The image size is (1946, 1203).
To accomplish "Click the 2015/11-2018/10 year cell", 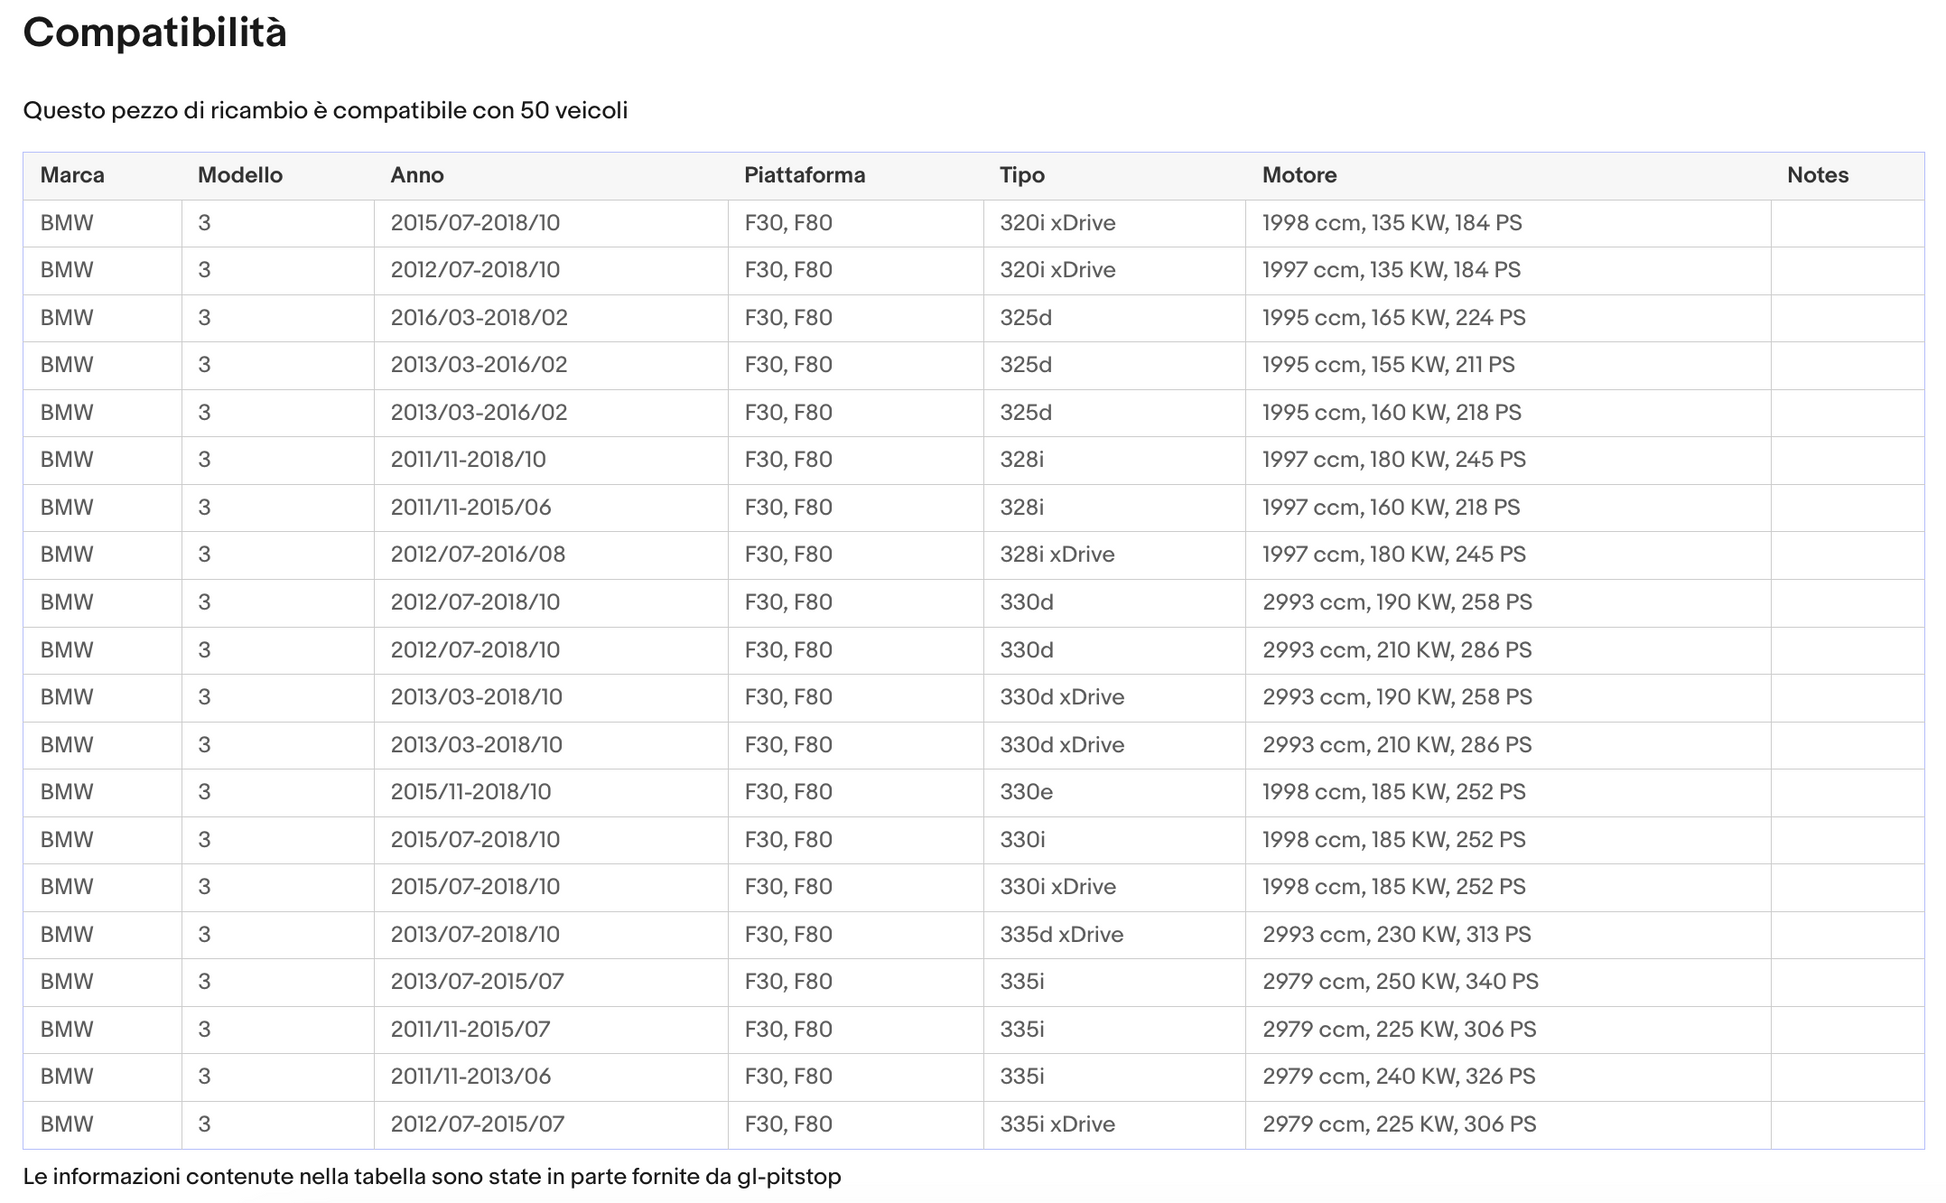I will [470, 792].
